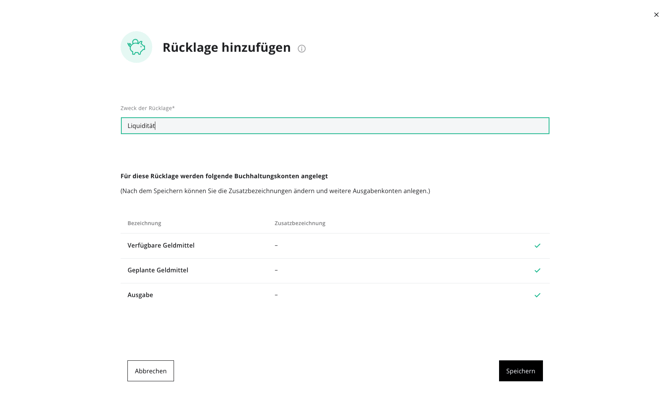Click the checkmark in the Geplante Geldmittel row
The height and width of the screenshot is (400, 670).
[537, 271]
